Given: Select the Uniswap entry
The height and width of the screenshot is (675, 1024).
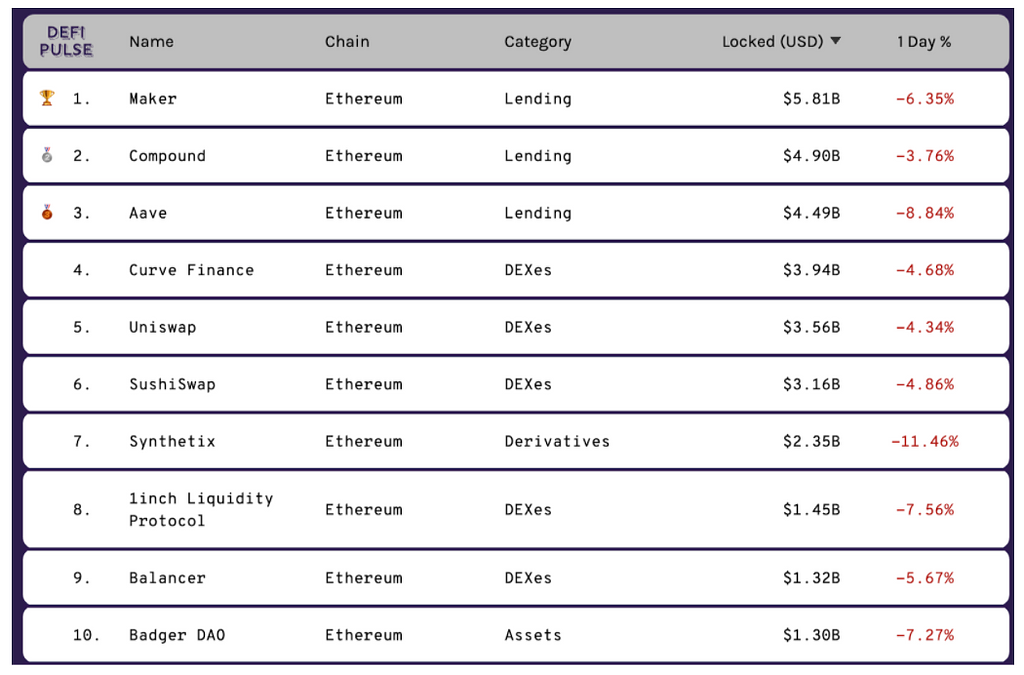Looking at the screenshot, I should click(x=162, y=327).
